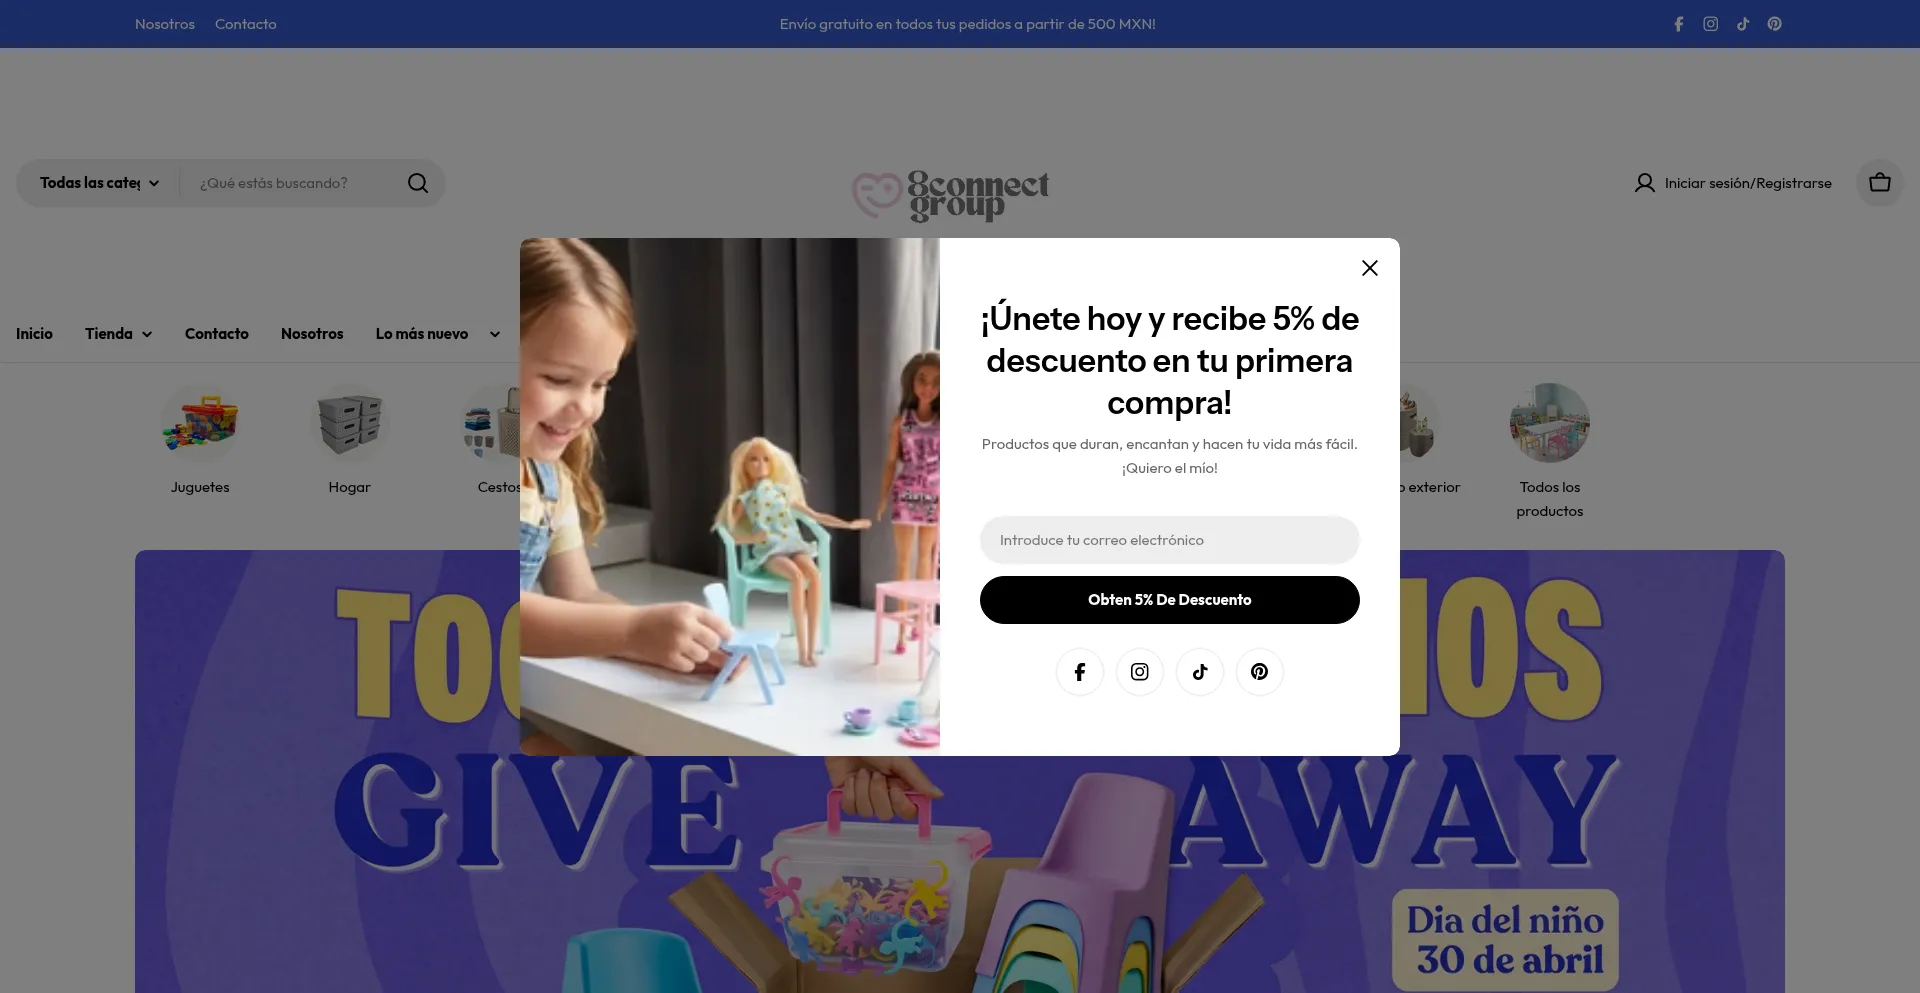Click the user account icon
The height and width of the screenshot is (993, 1920).
(x=1645, y=183)
